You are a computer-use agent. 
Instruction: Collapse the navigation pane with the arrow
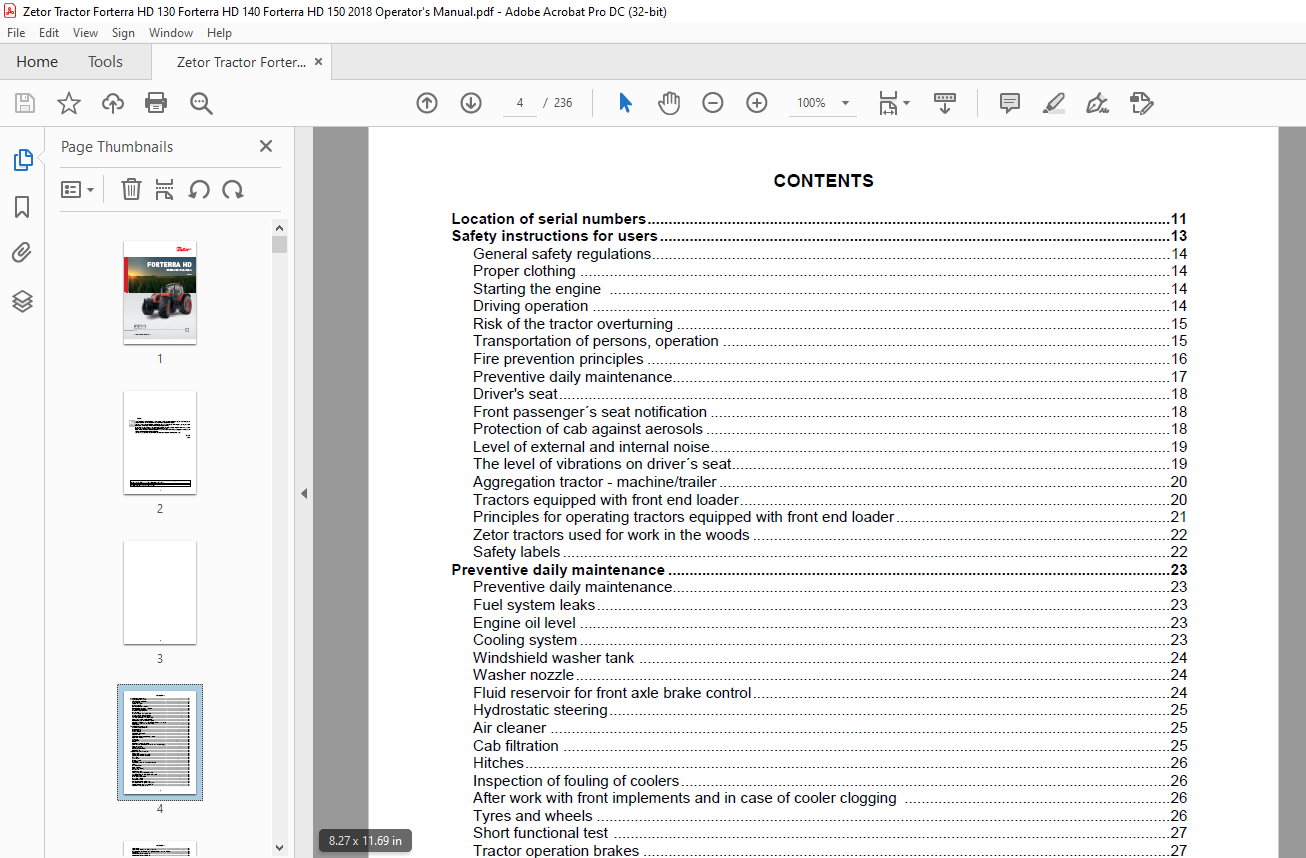pos(304,493)
